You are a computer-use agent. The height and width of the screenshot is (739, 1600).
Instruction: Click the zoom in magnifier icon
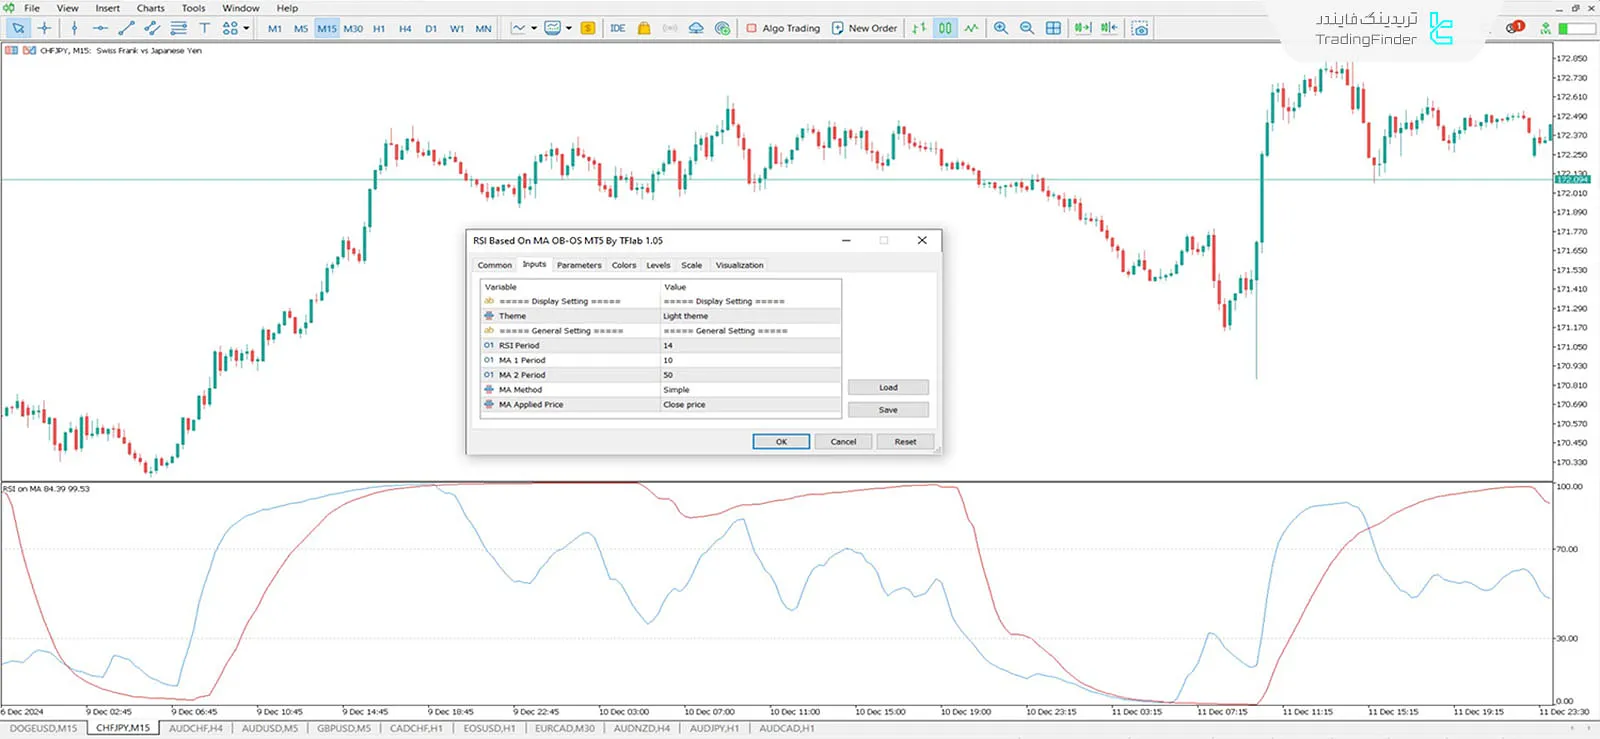1001,28
